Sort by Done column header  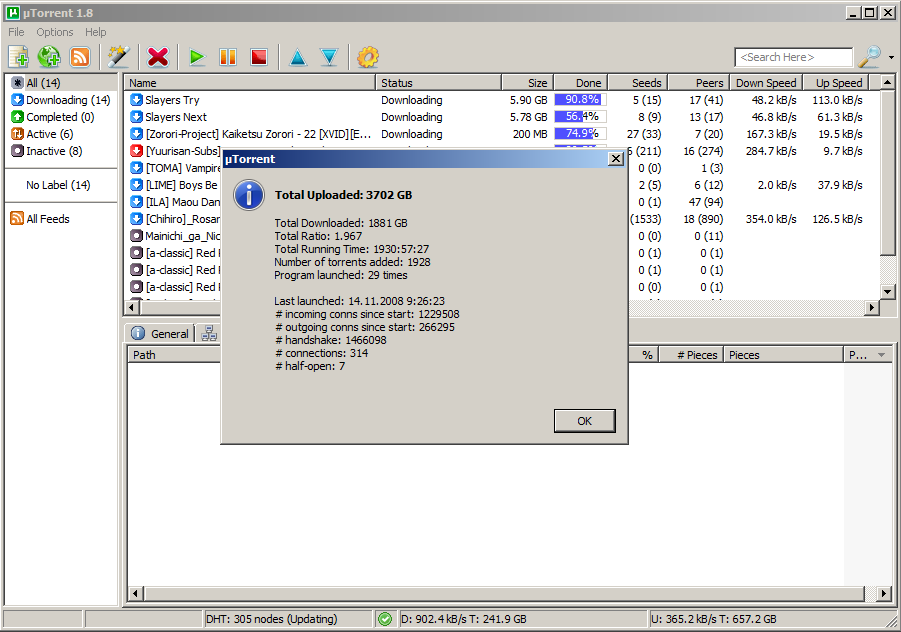click(x=580, y=83)
